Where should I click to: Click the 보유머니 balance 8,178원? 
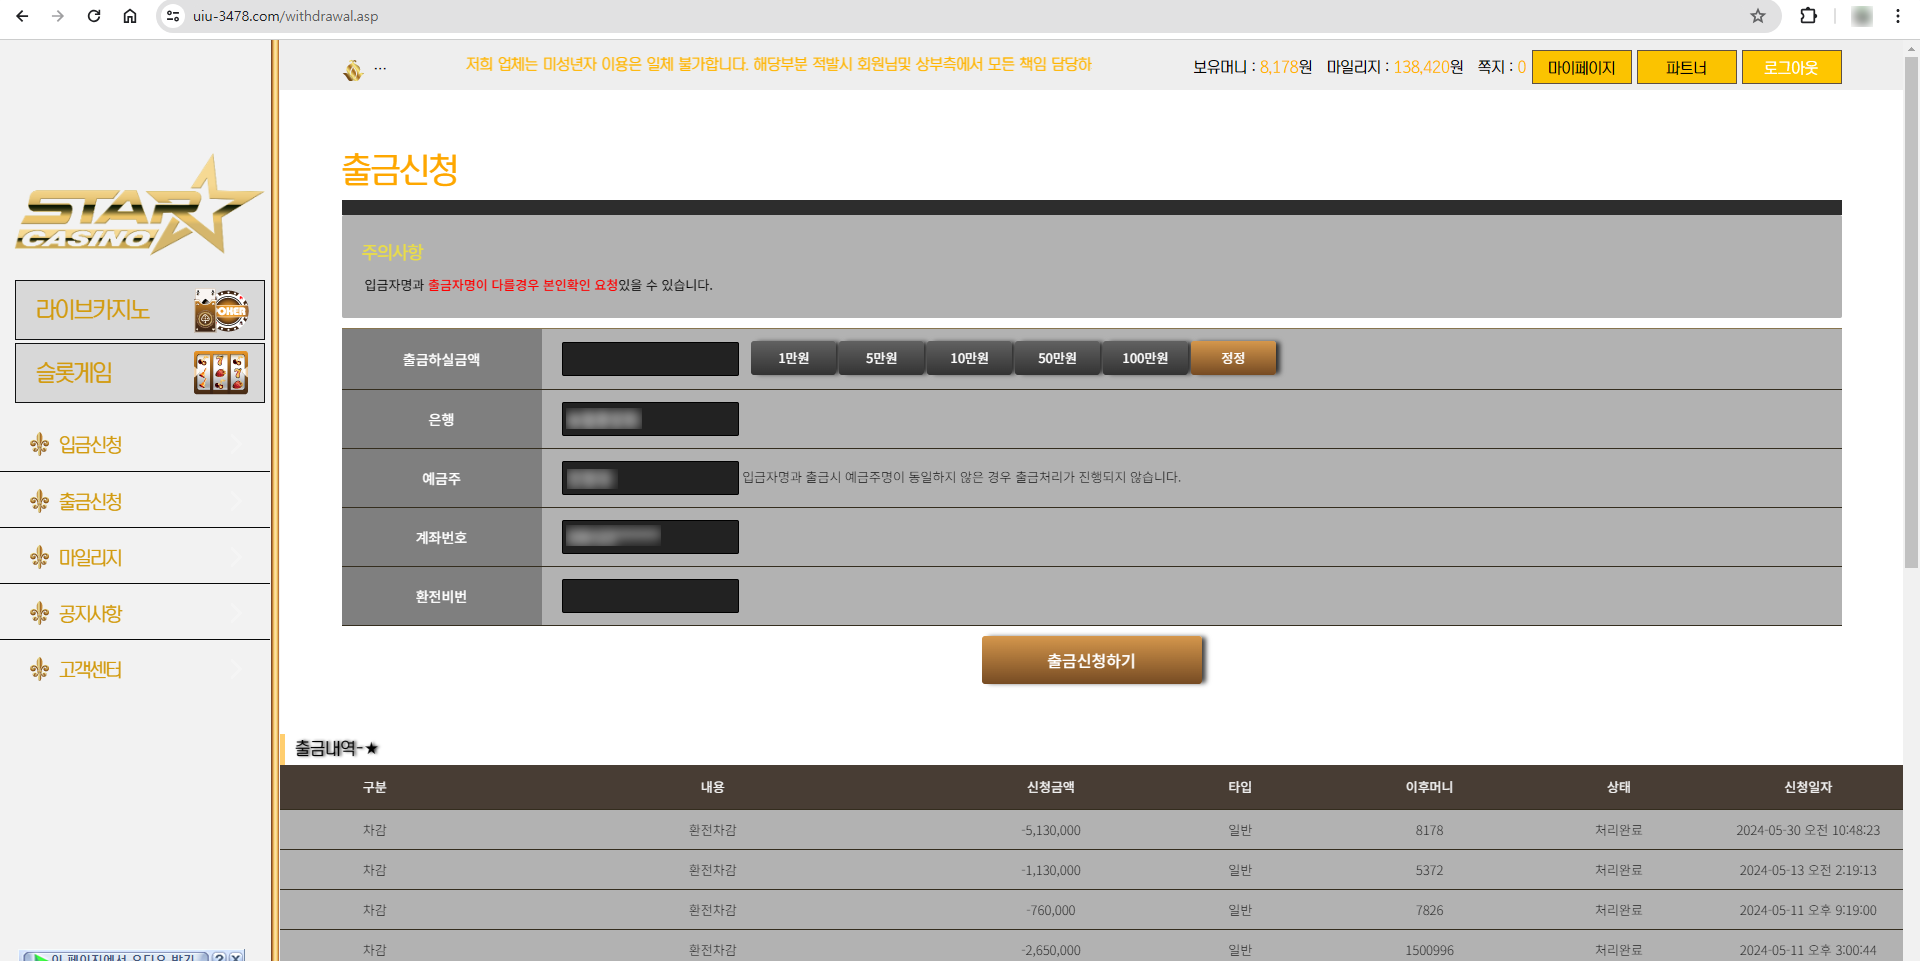tap(1286, 67)
